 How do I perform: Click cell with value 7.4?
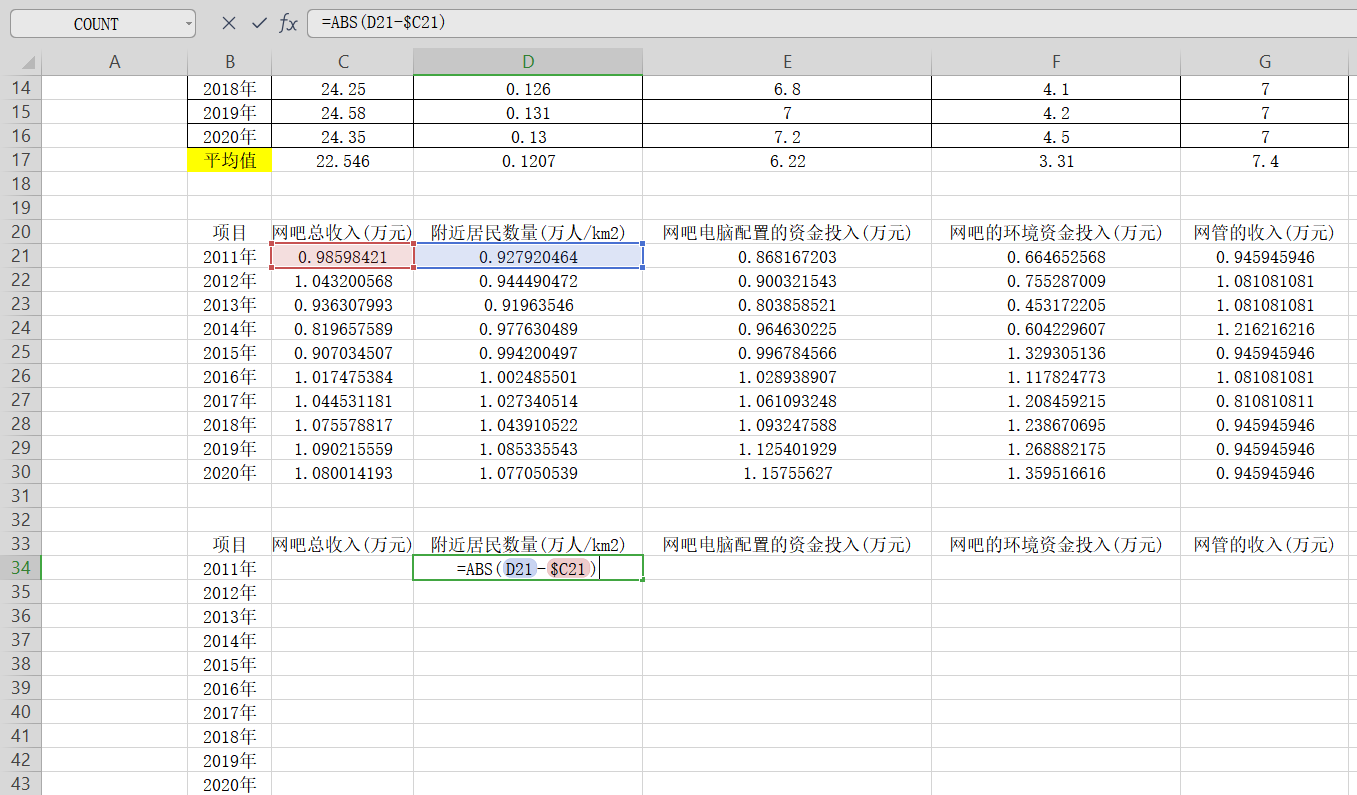[x=1266, y=160]
